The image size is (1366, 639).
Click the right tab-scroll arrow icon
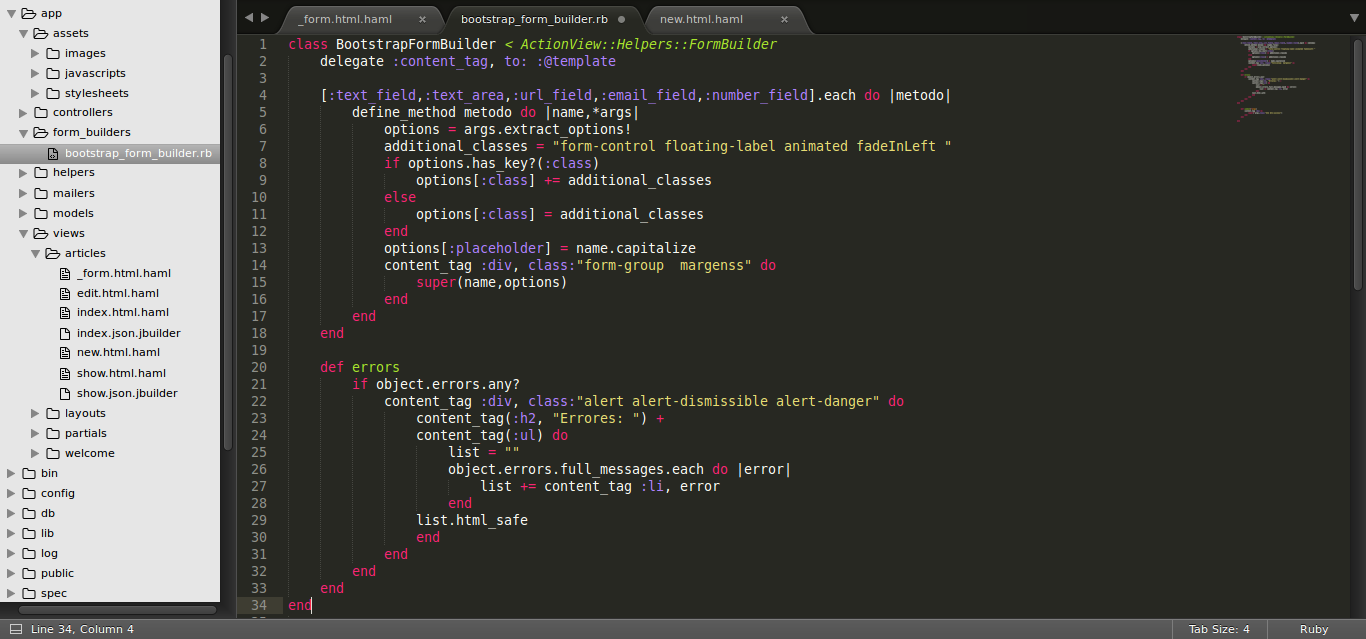click(264, 17)
